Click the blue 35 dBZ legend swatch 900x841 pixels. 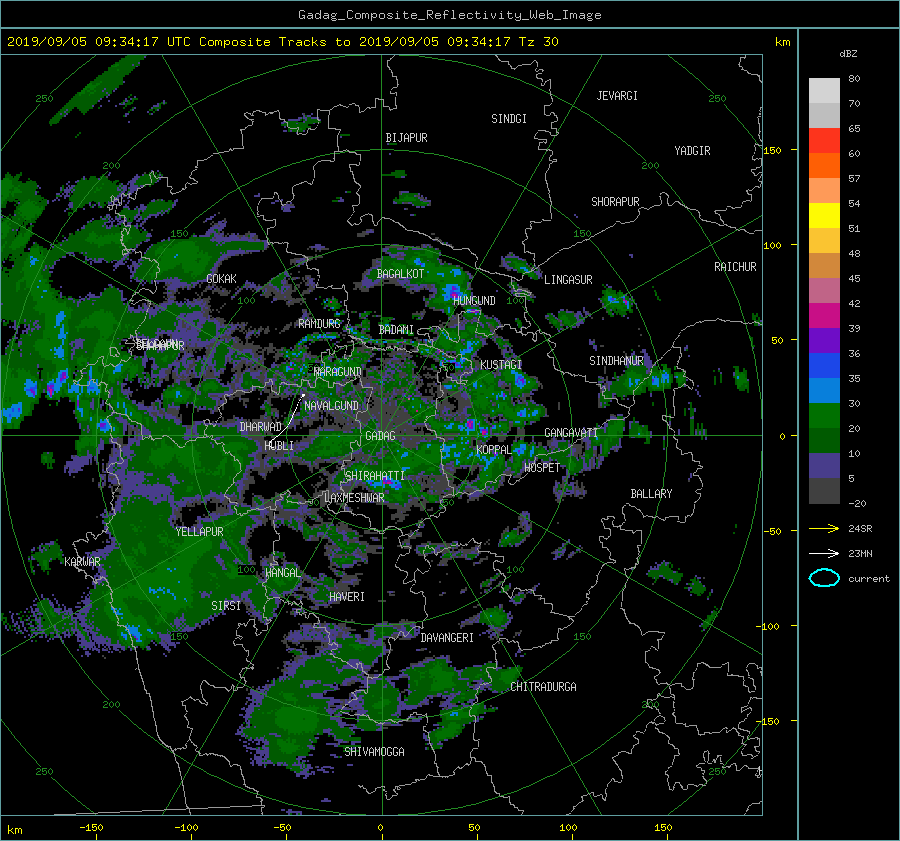click(824, 365)
